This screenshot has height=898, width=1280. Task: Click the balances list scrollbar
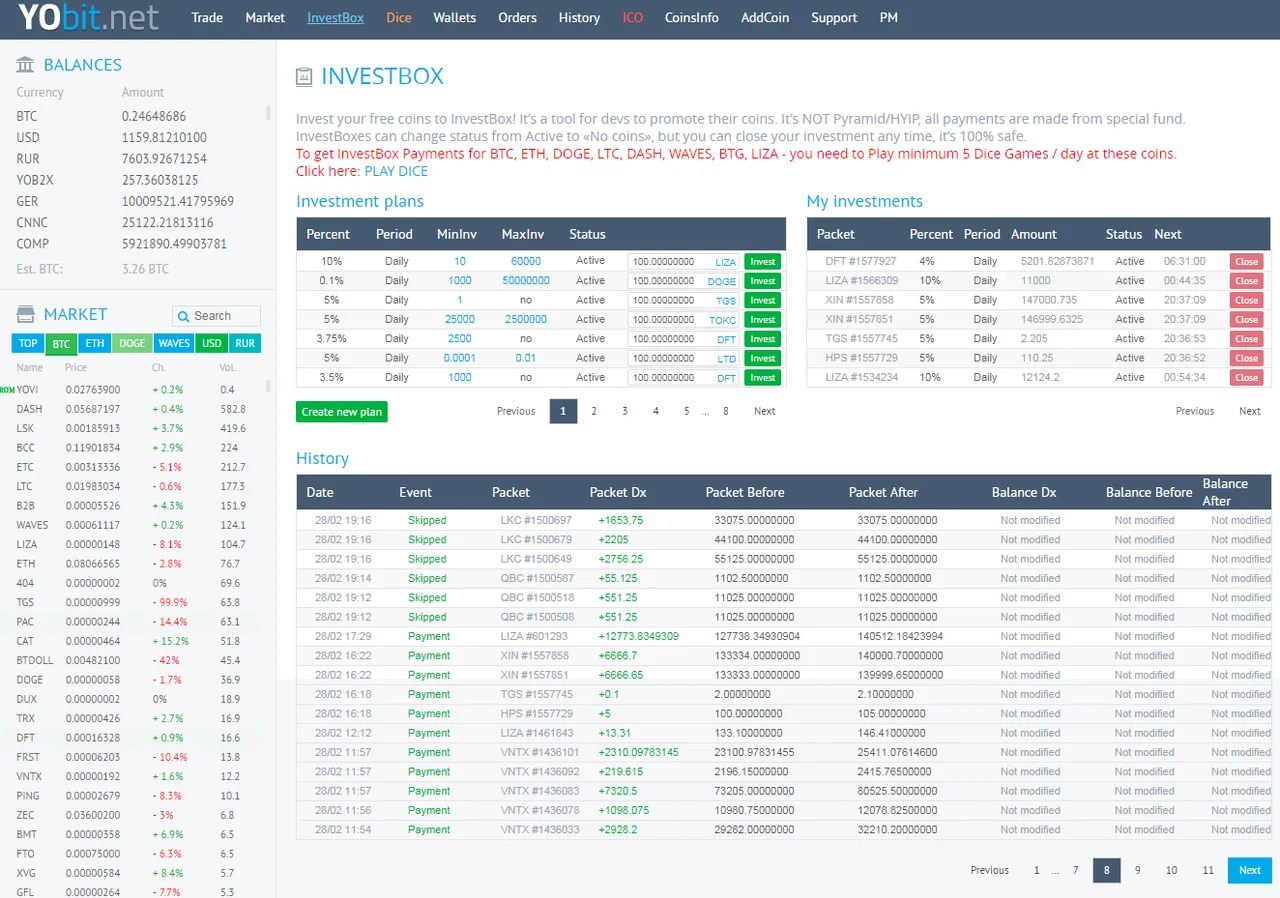pos(268,113)
